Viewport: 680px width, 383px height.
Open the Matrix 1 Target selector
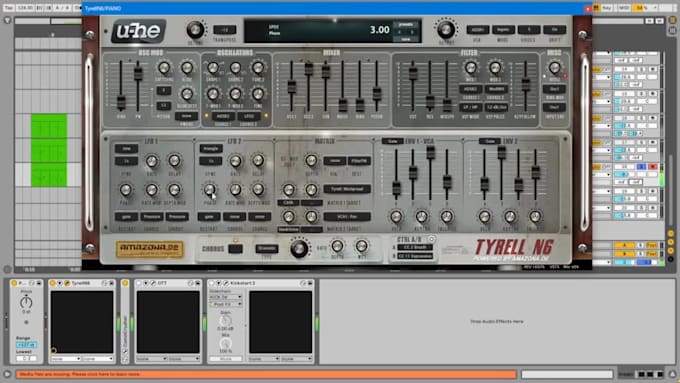[347, 189]
